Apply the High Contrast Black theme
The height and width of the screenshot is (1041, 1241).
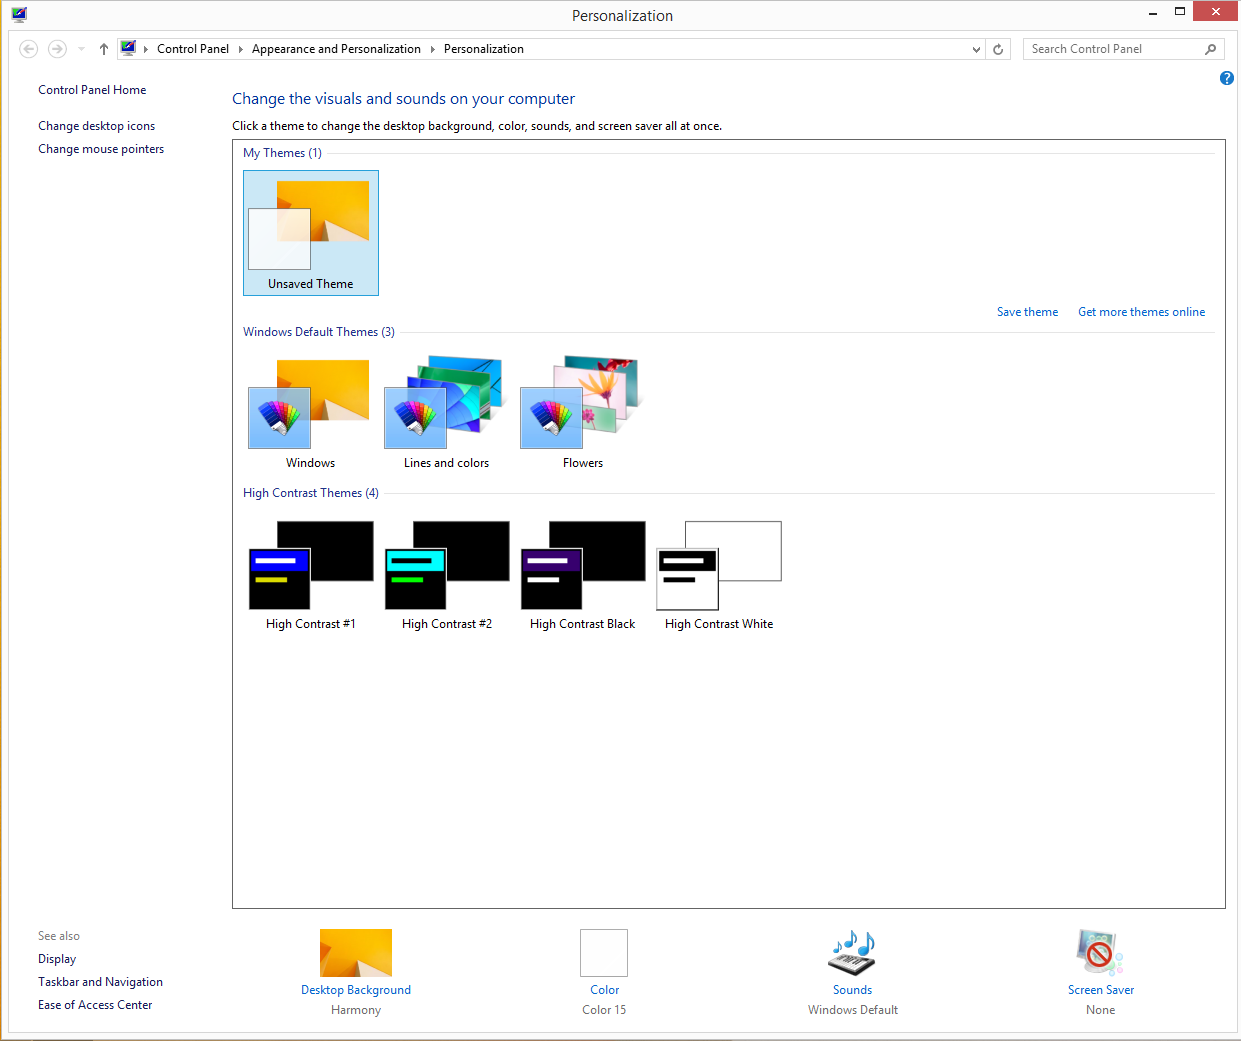point(582,575)
